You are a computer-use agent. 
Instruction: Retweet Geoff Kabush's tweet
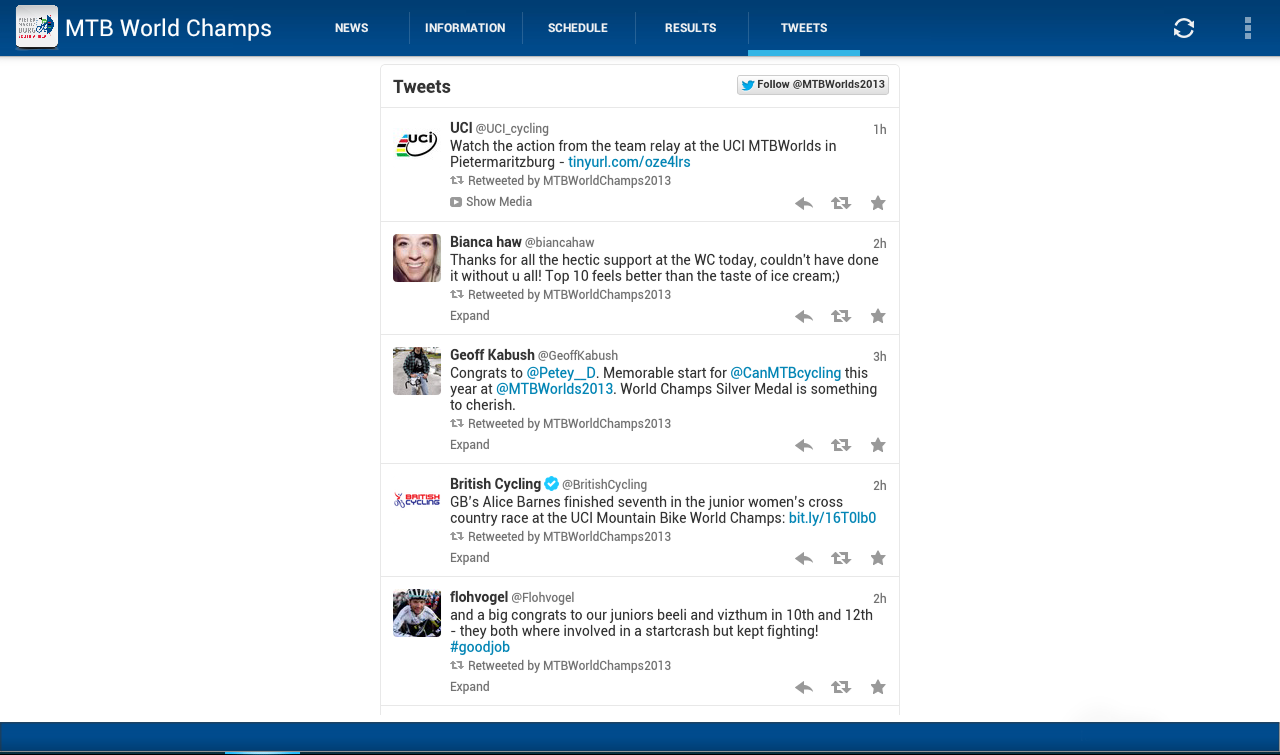(841, 445)
